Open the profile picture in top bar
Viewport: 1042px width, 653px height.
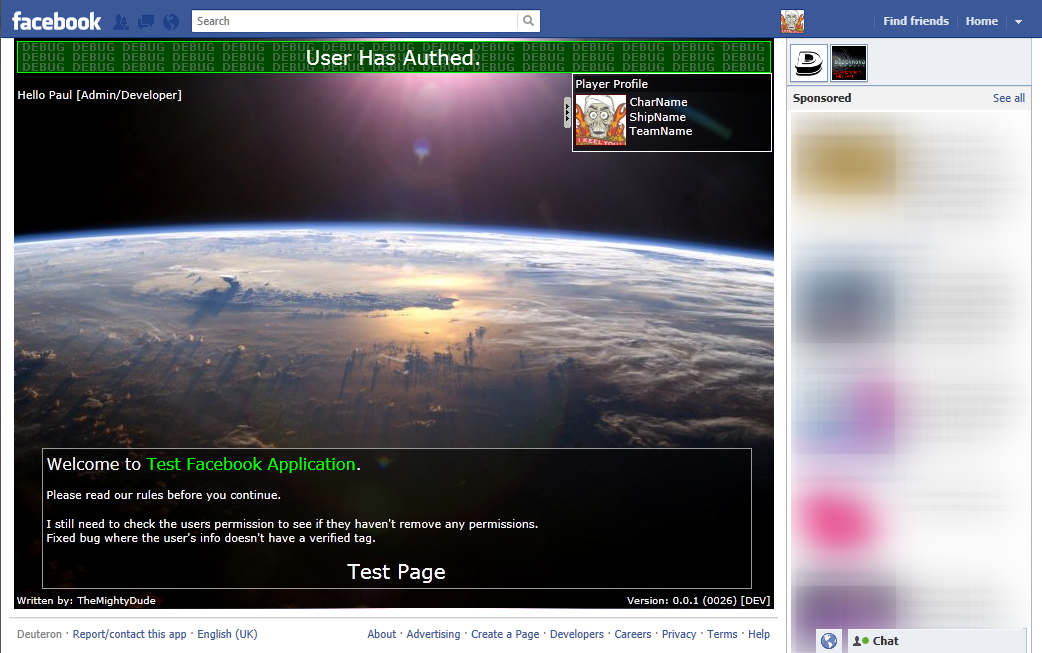pyautogui.click(x=792, y=21)
